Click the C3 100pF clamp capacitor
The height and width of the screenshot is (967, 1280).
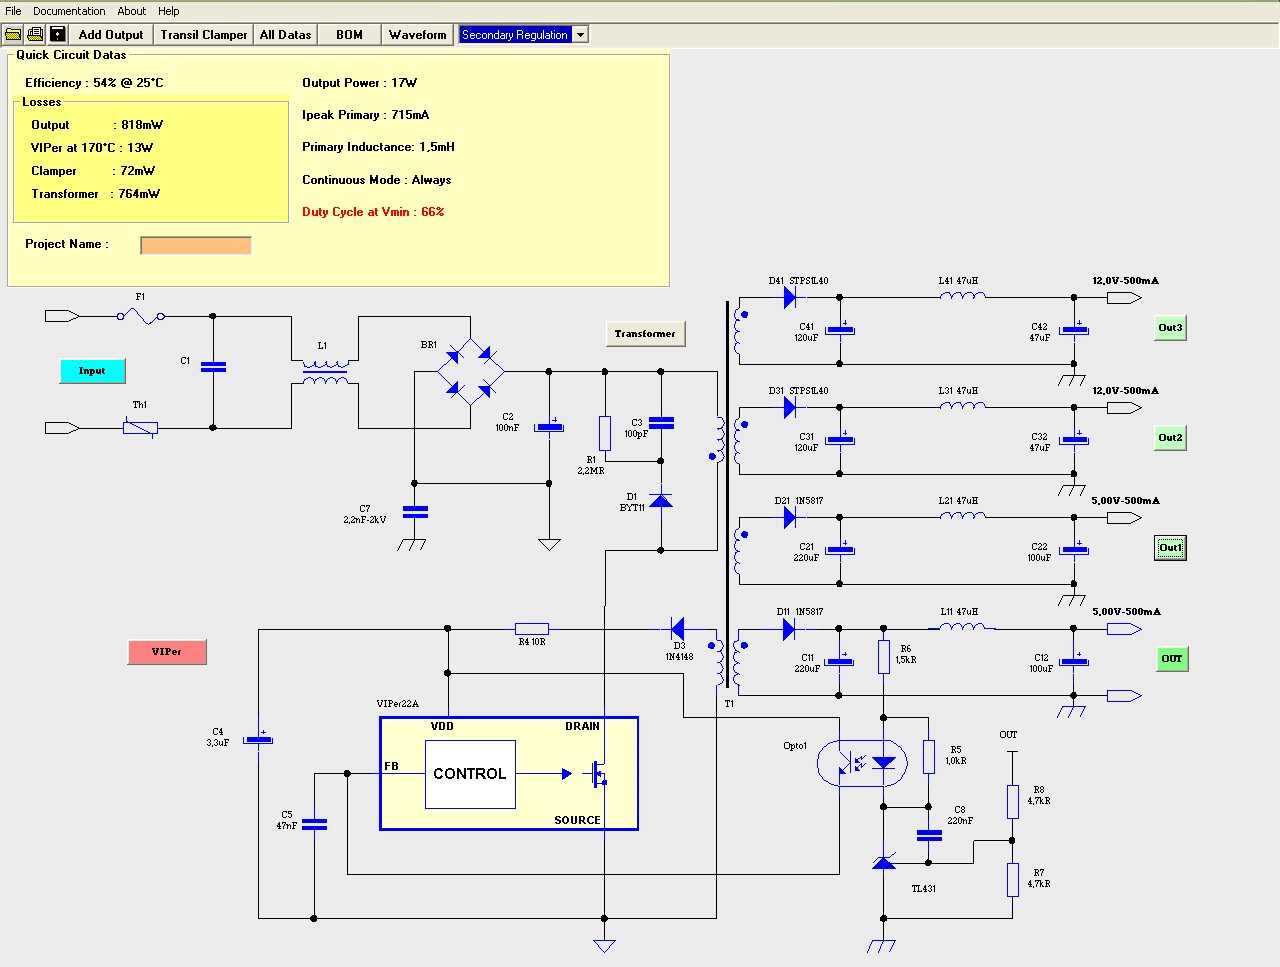pos(661,423)
